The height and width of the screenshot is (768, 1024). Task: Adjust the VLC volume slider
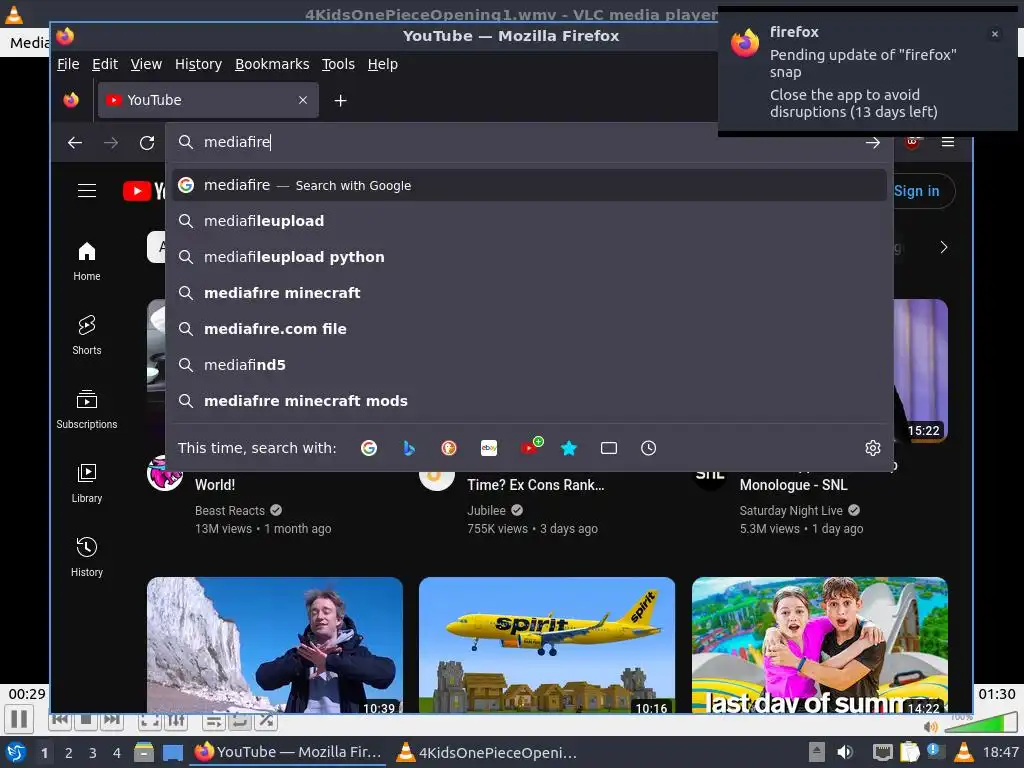point(980,724)
